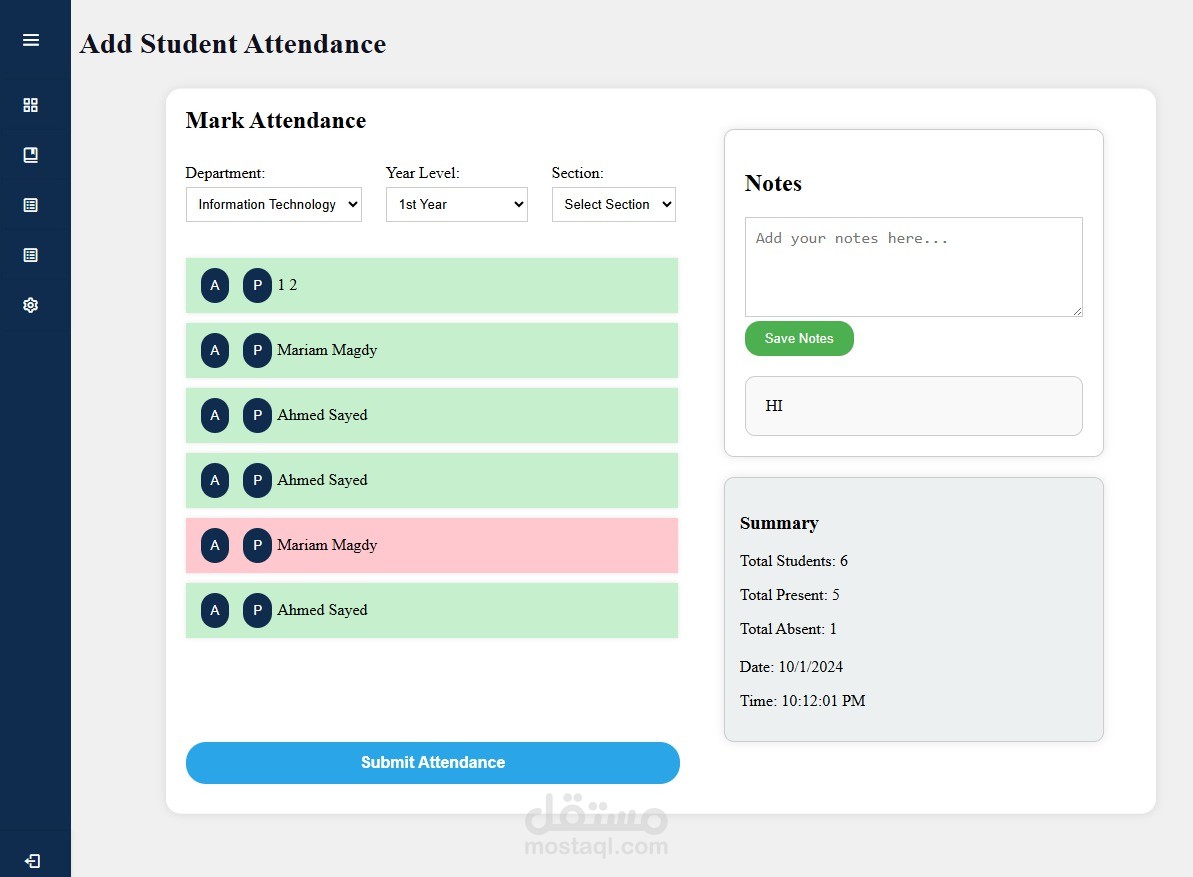
Task: Click Mariam Magdy name in green row
Action: pyautogui.click(x=327, y=351)
